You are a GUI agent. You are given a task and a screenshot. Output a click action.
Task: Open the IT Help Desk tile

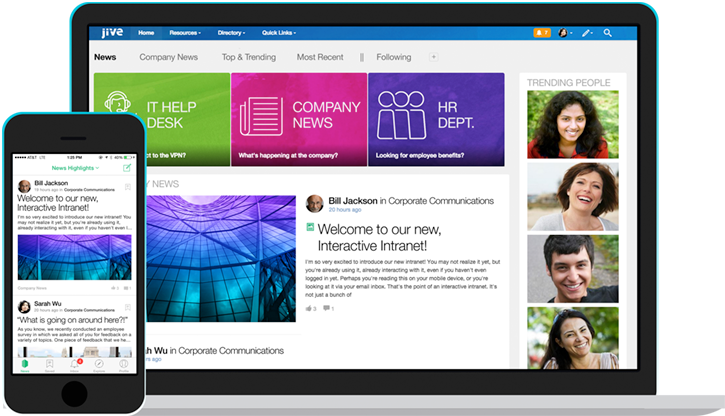tap(162, 119)
